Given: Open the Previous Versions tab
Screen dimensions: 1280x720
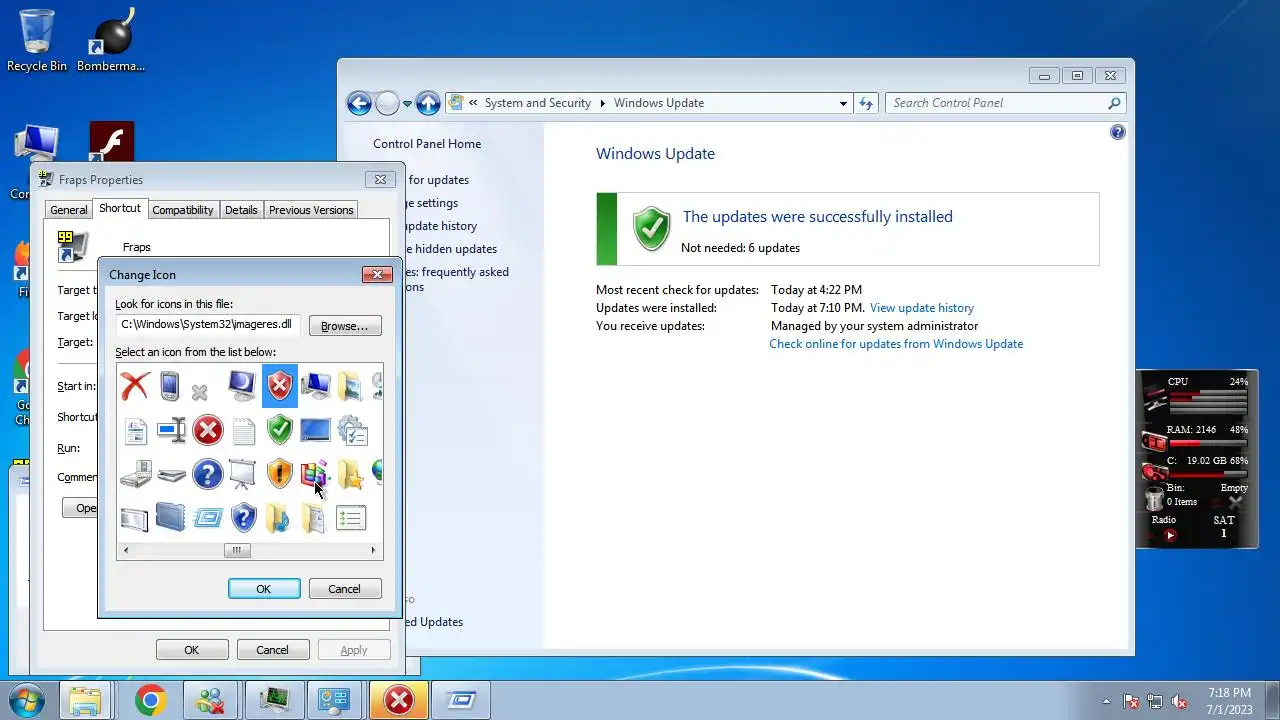Looking at the screenshot, I should 311,210.
